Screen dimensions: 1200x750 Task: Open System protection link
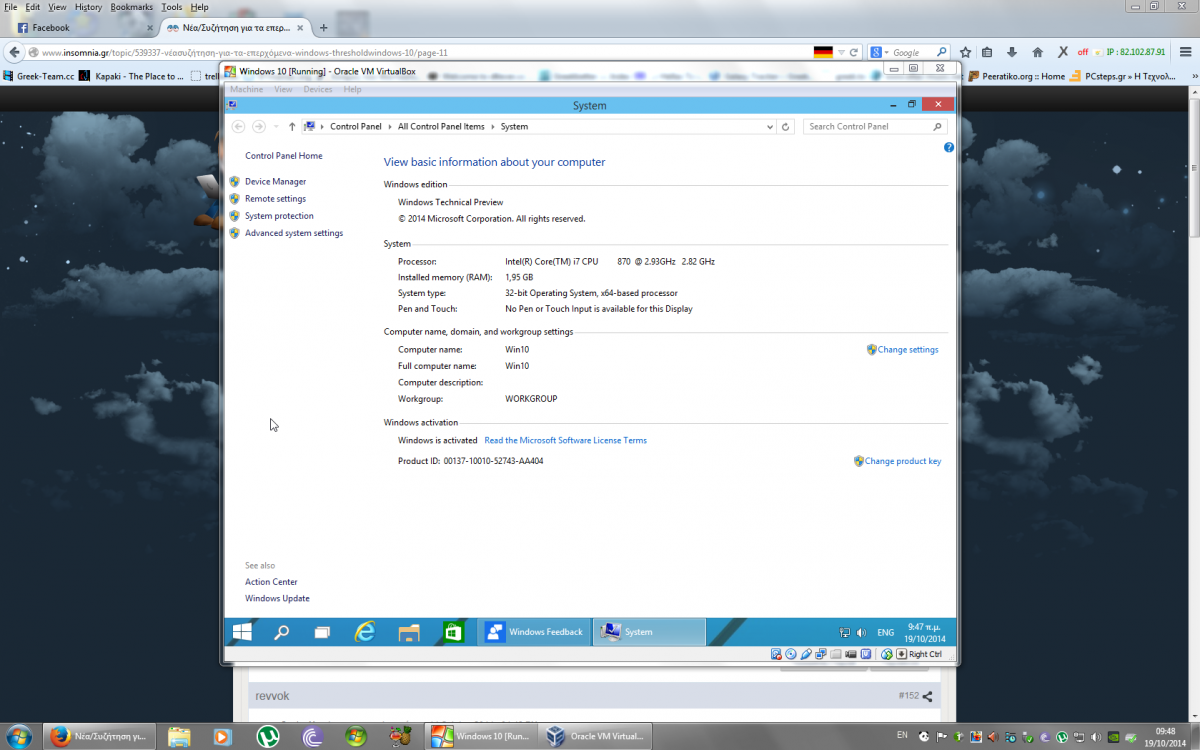point(279,216)
